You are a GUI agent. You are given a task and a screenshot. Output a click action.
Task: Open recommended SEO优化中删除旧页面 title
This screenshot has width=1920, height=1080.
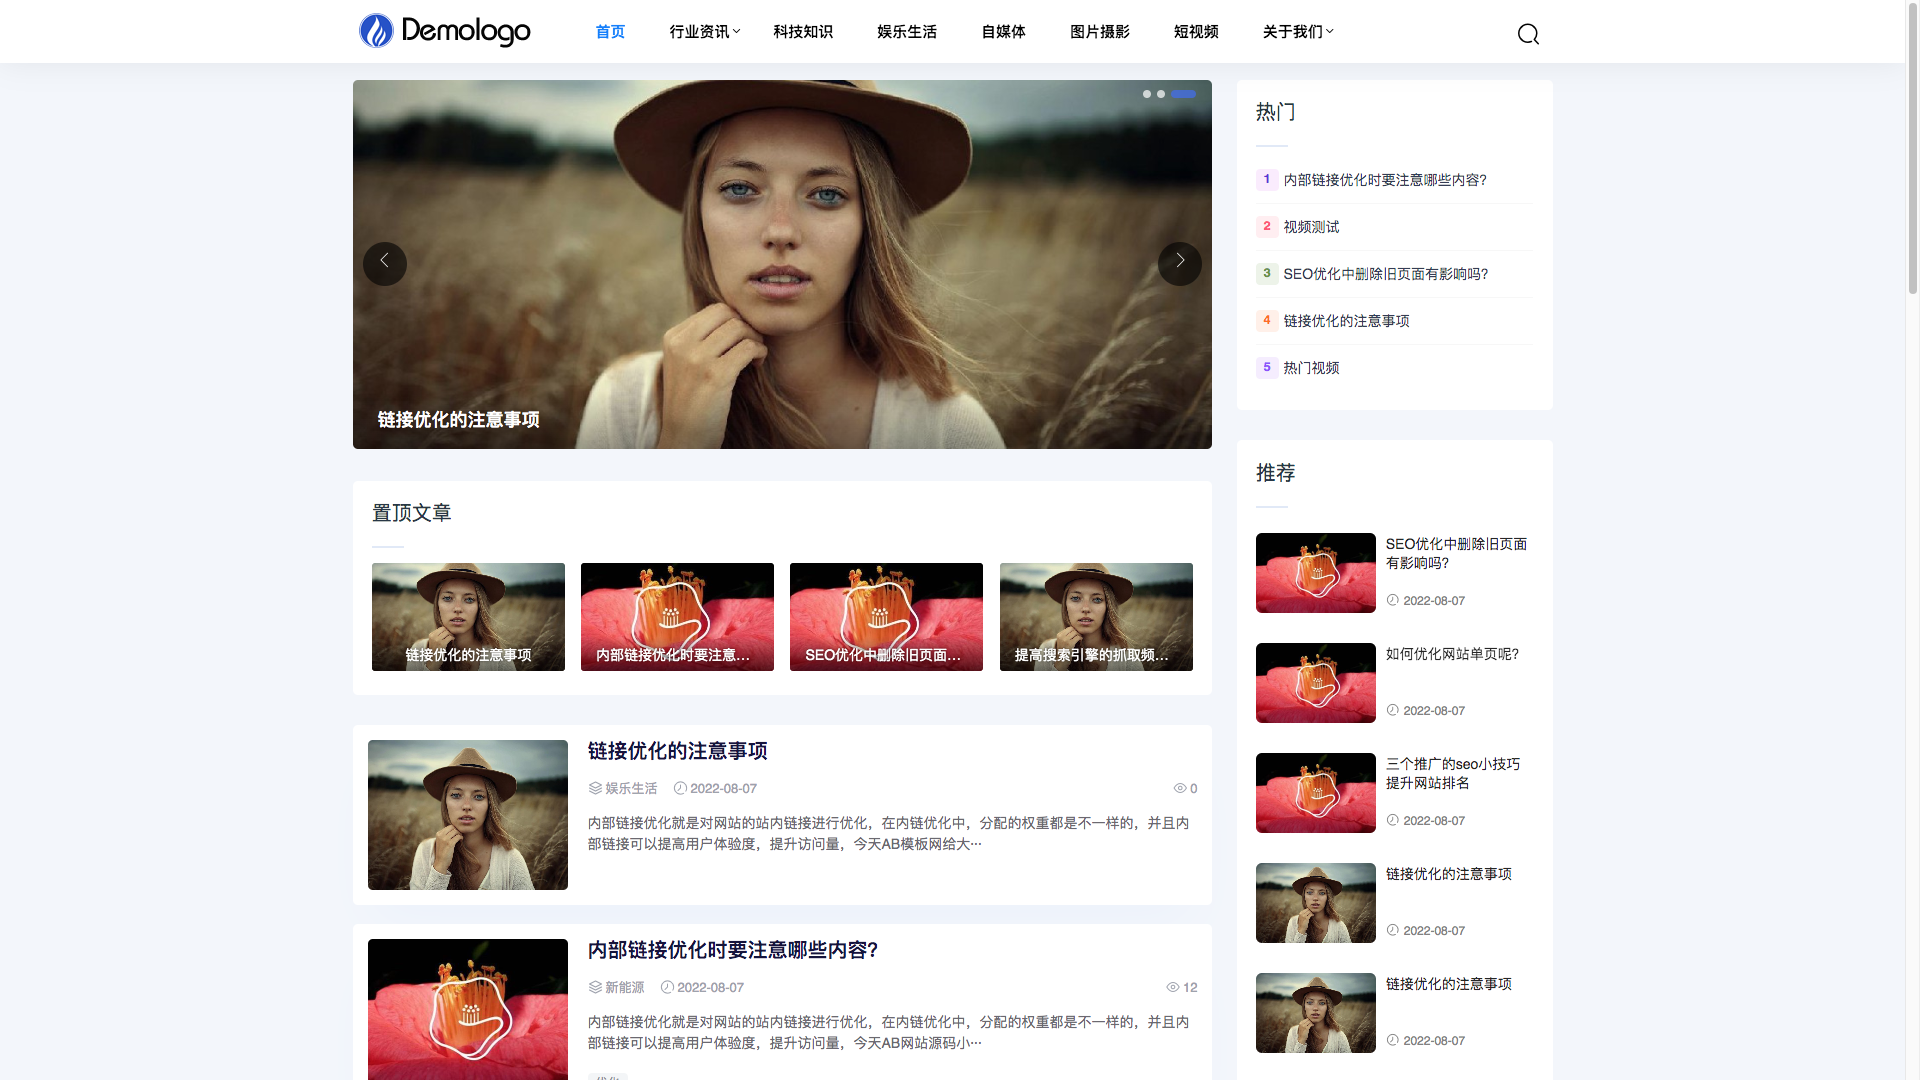pyautogui.click(x=1456, y=553)
